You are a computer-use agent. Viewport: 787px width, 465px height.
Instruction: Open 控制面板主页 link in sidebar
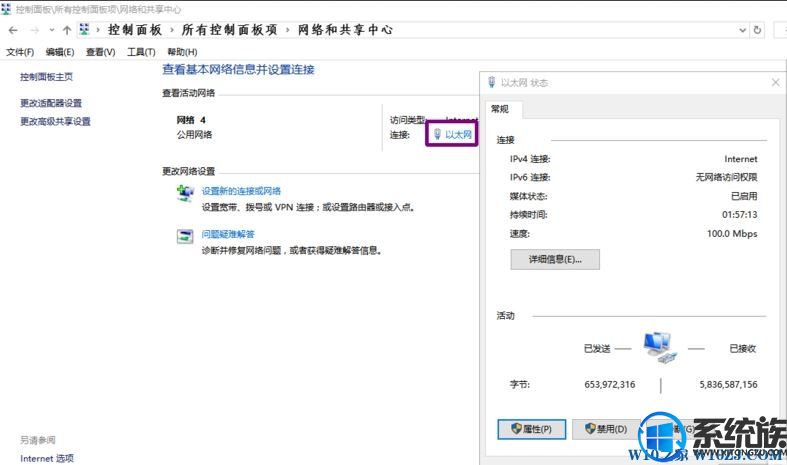pos(46,77)
